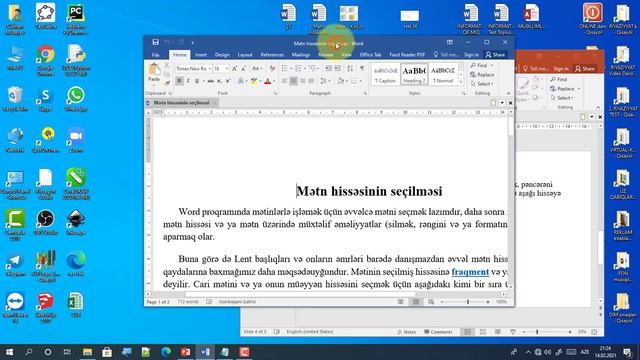Click the yellow text highlight color button
The image size is (640, 360).
[x=254, y=81]
